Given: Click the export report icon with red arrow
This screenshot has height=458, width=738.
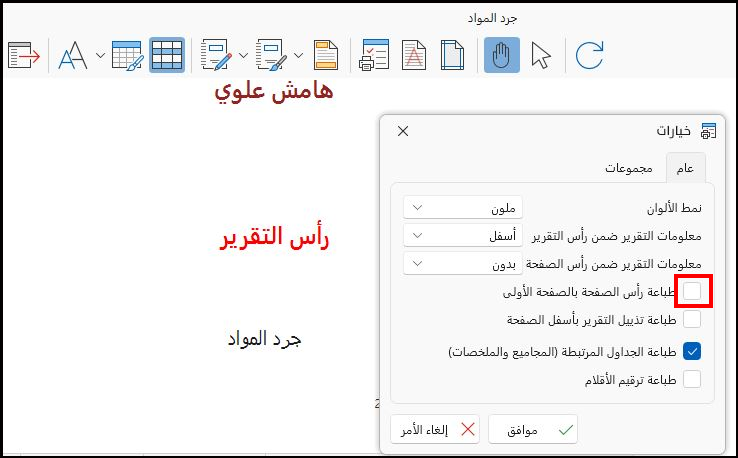Looking at the screenshot, I should pos(24,55).
